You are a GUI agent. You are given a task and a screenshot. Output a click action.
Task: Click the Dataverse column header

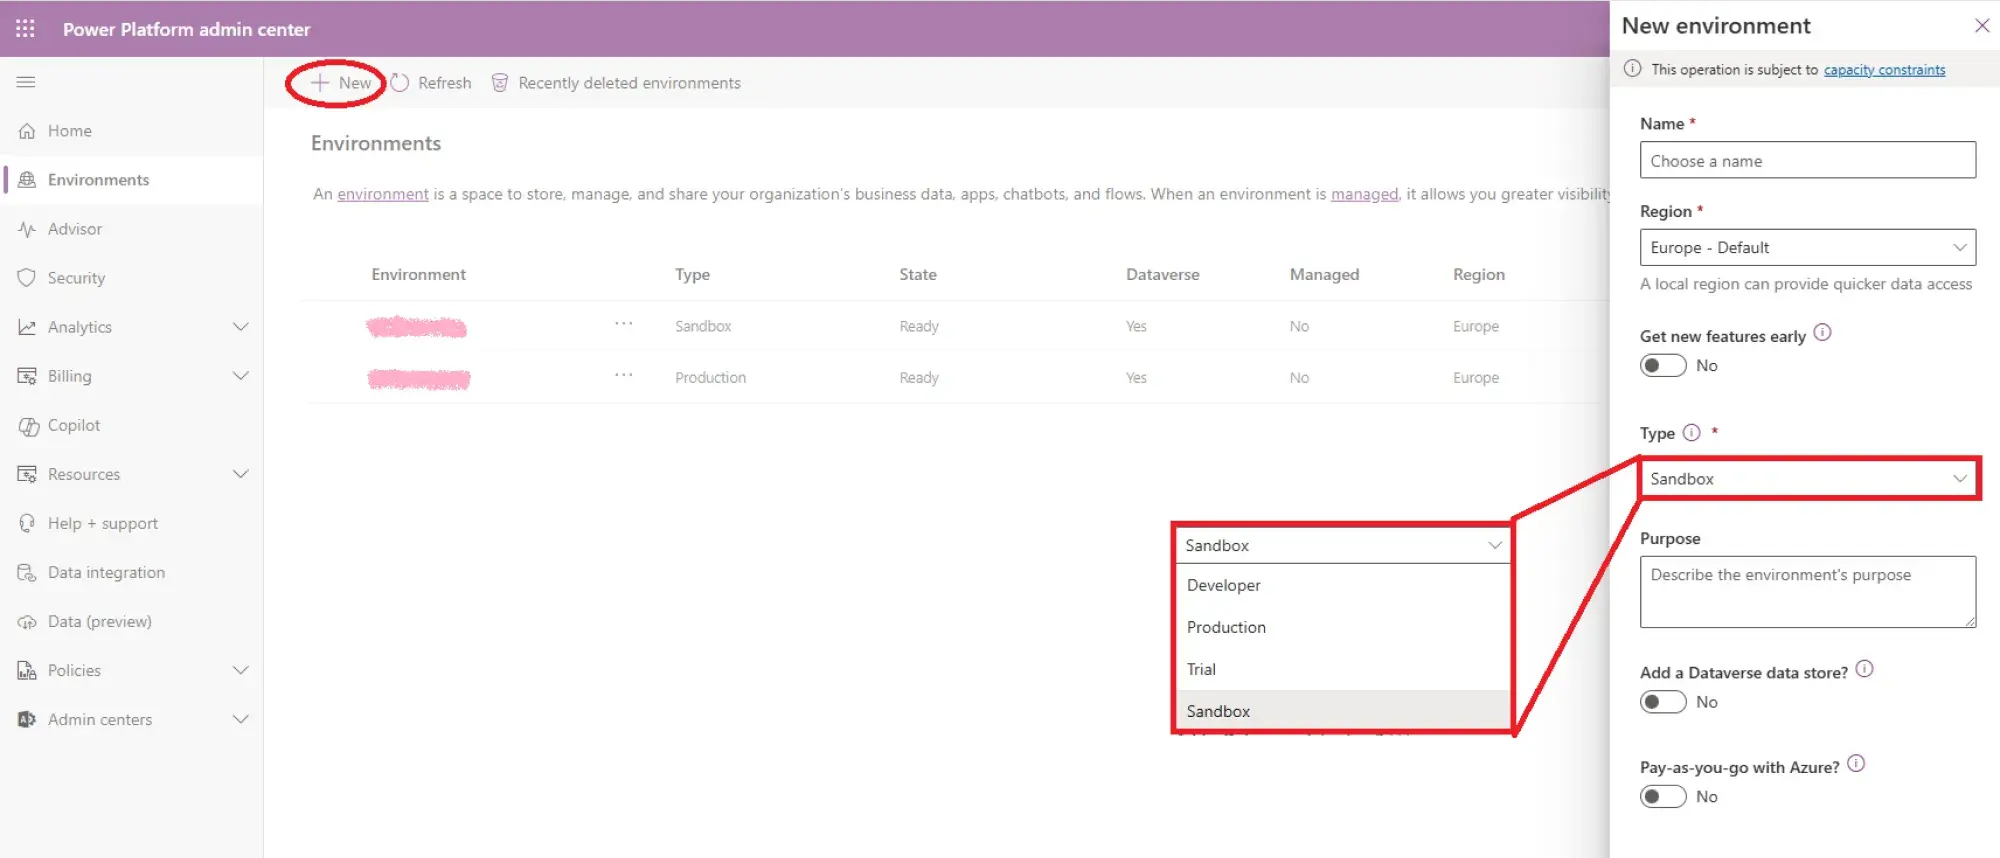pyautogui.click(x=1162, y=275)
